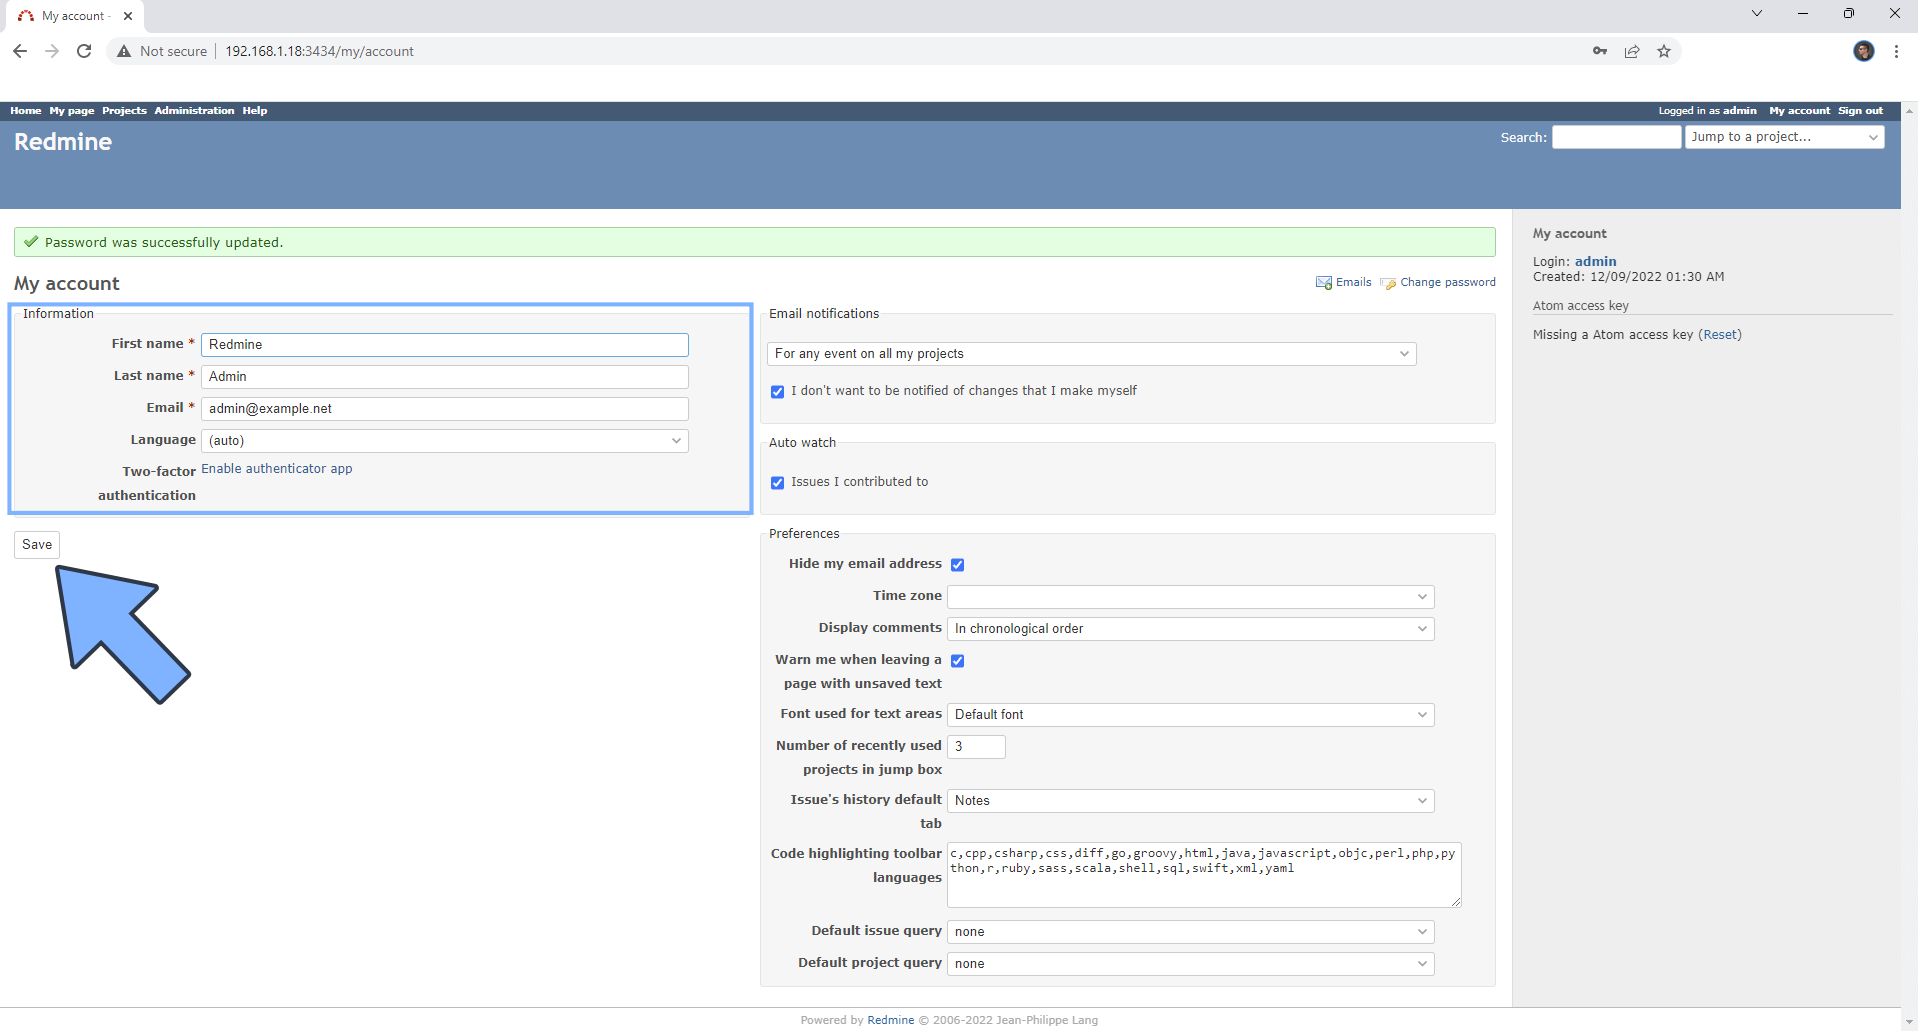Uncheck 'I don't want to be notified of changes'
Screen dimensions: 1918x1031
pyautogui.click(x=777, y=391)
